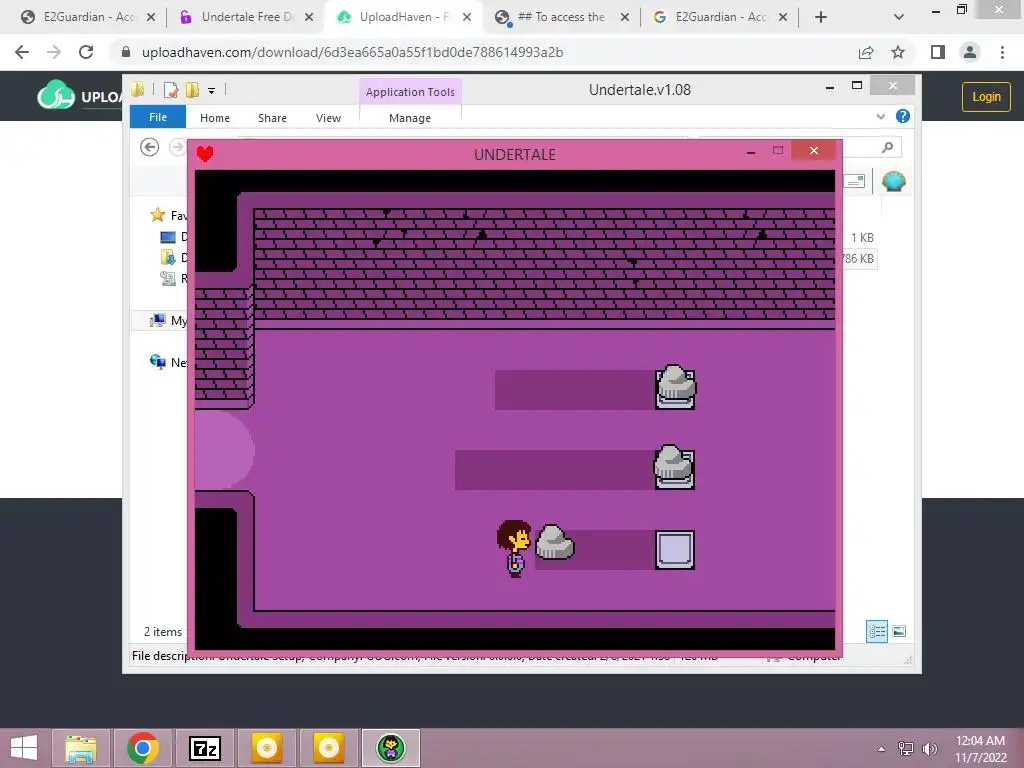Image resolution: width=1024 pixels, height=768 pixels.
Task: Open Chrome's tab search chevron
Action: tap(899, 17)
